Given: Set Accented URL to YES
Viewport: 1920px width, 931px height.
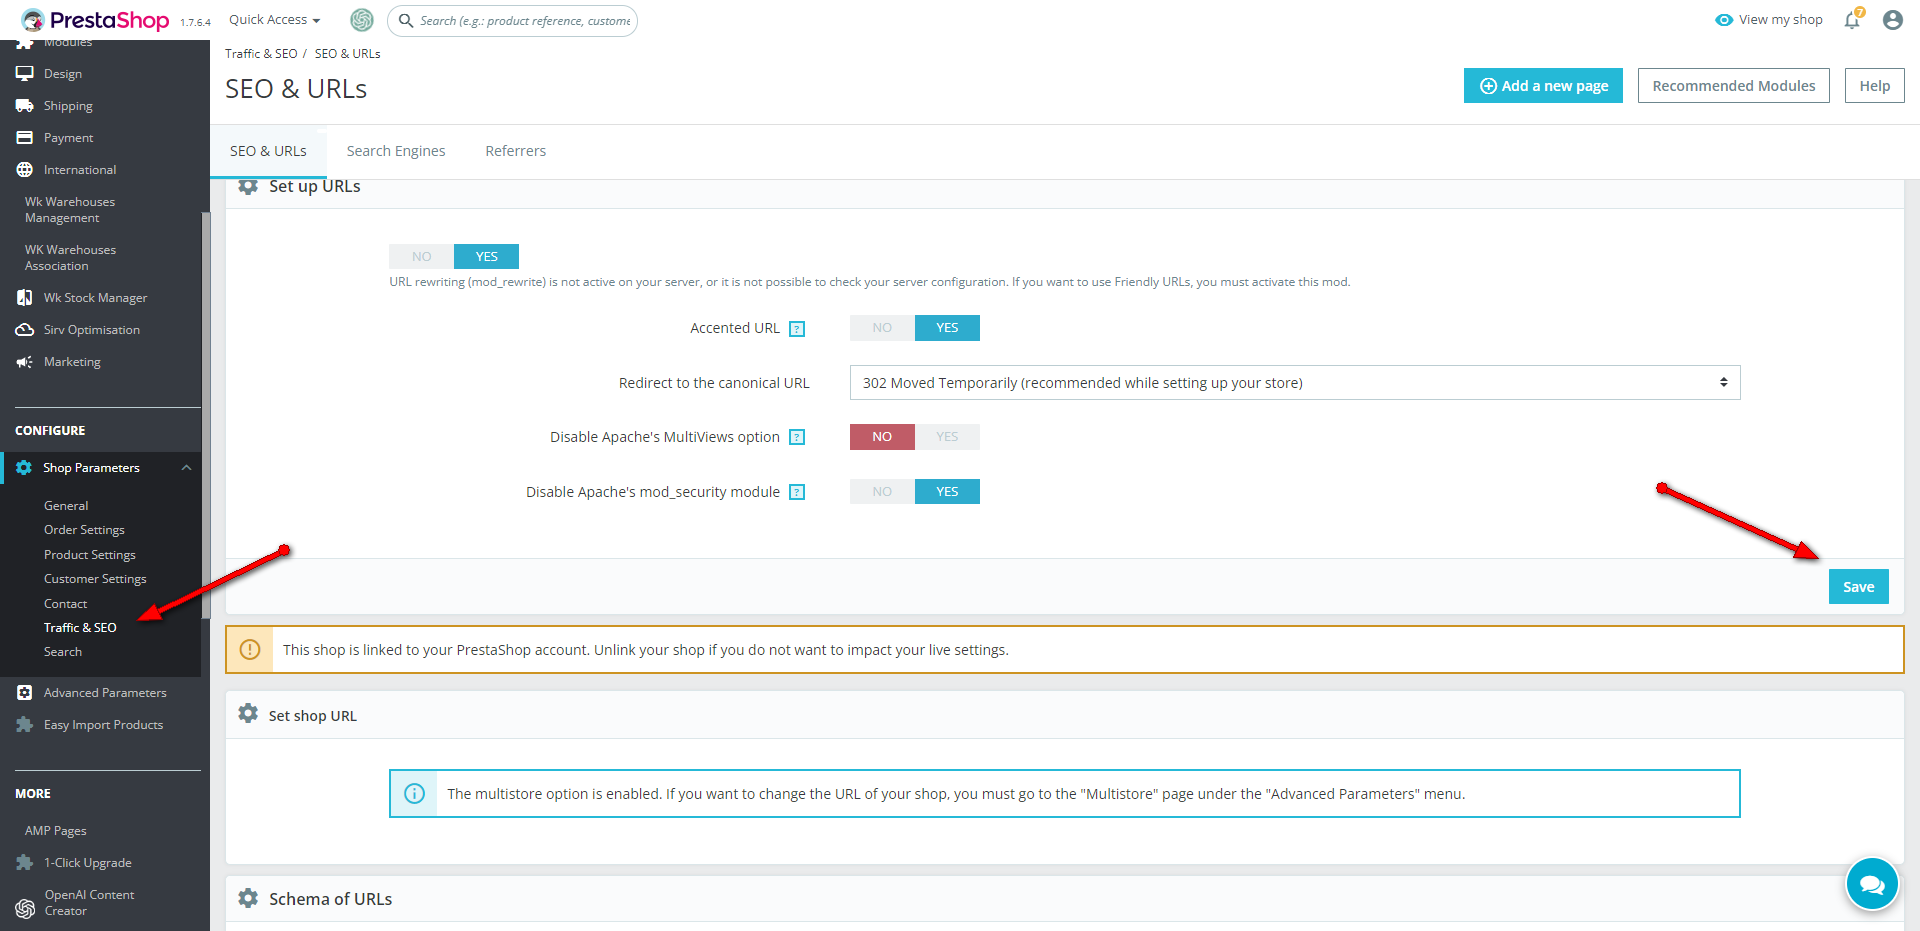Looking at the screenshot, I should pyautogui.click(x=947, y=328).
